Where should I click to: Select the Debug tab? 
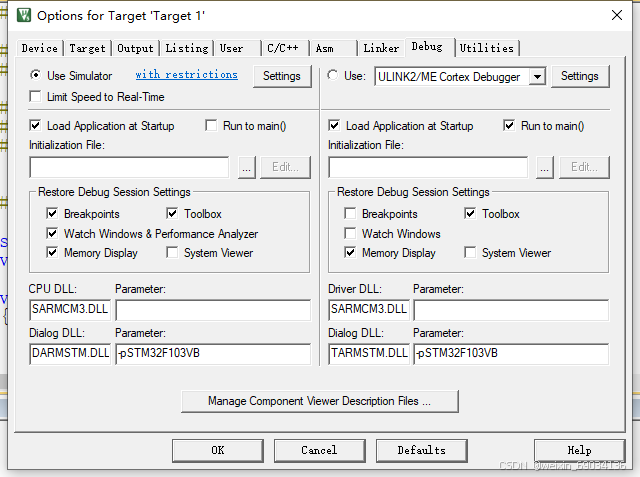[429, 47]
